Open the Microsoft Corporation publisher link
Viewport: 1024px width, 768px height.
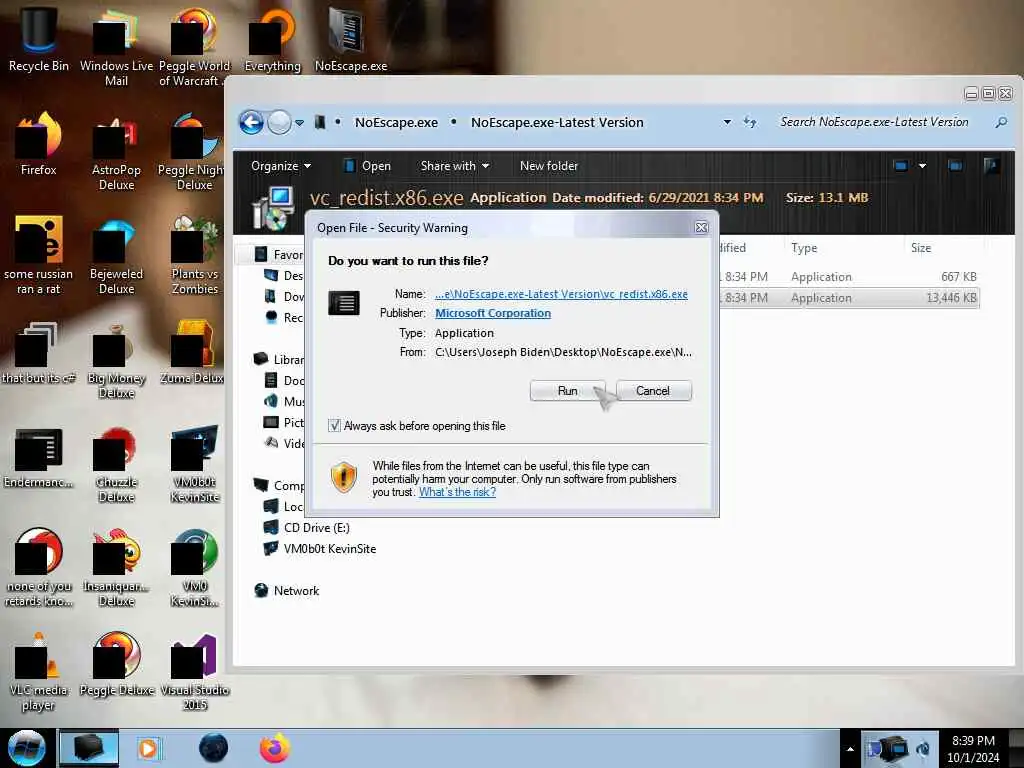pyautogui.click(x=493, y=313)
